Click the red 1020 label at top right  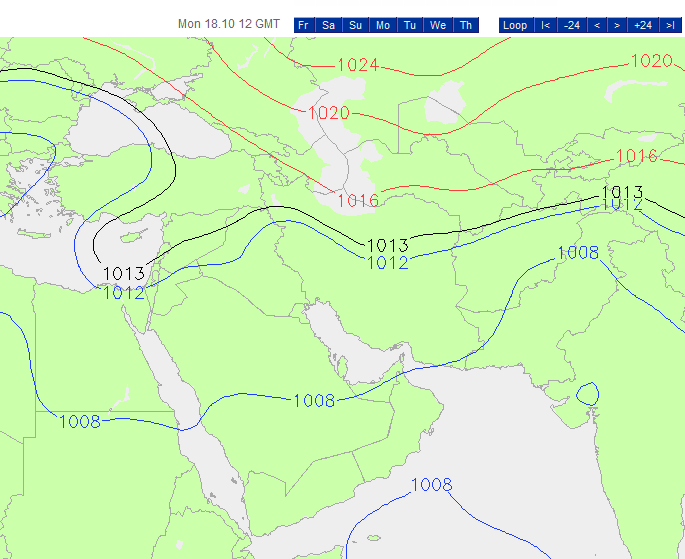(x=651, y=60)
